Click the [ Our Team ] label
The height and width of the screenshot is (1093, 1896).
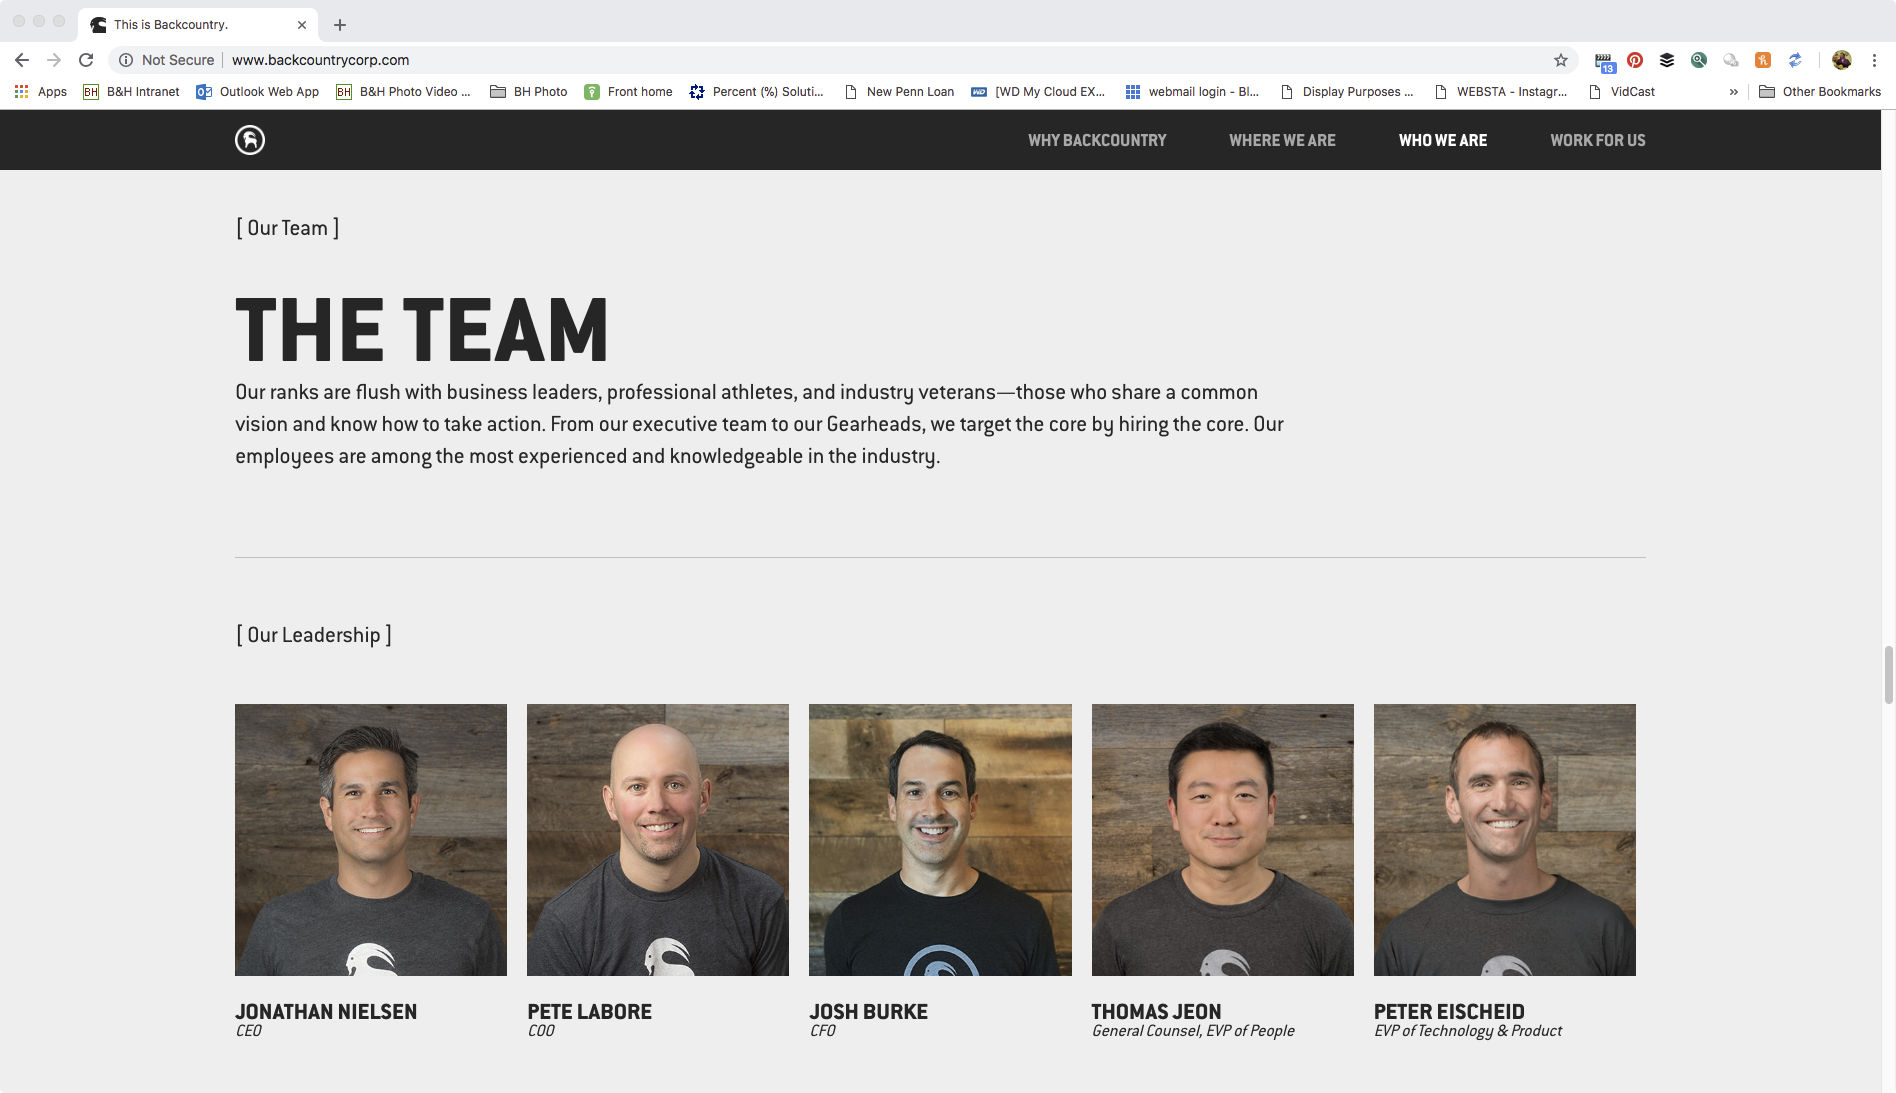(288, 228)
